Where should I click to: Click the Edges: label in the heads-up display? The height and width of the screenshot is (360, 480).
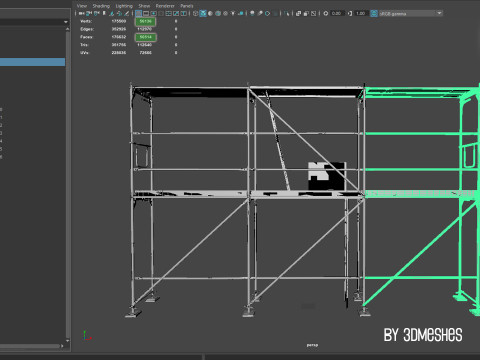pos(87,29)
